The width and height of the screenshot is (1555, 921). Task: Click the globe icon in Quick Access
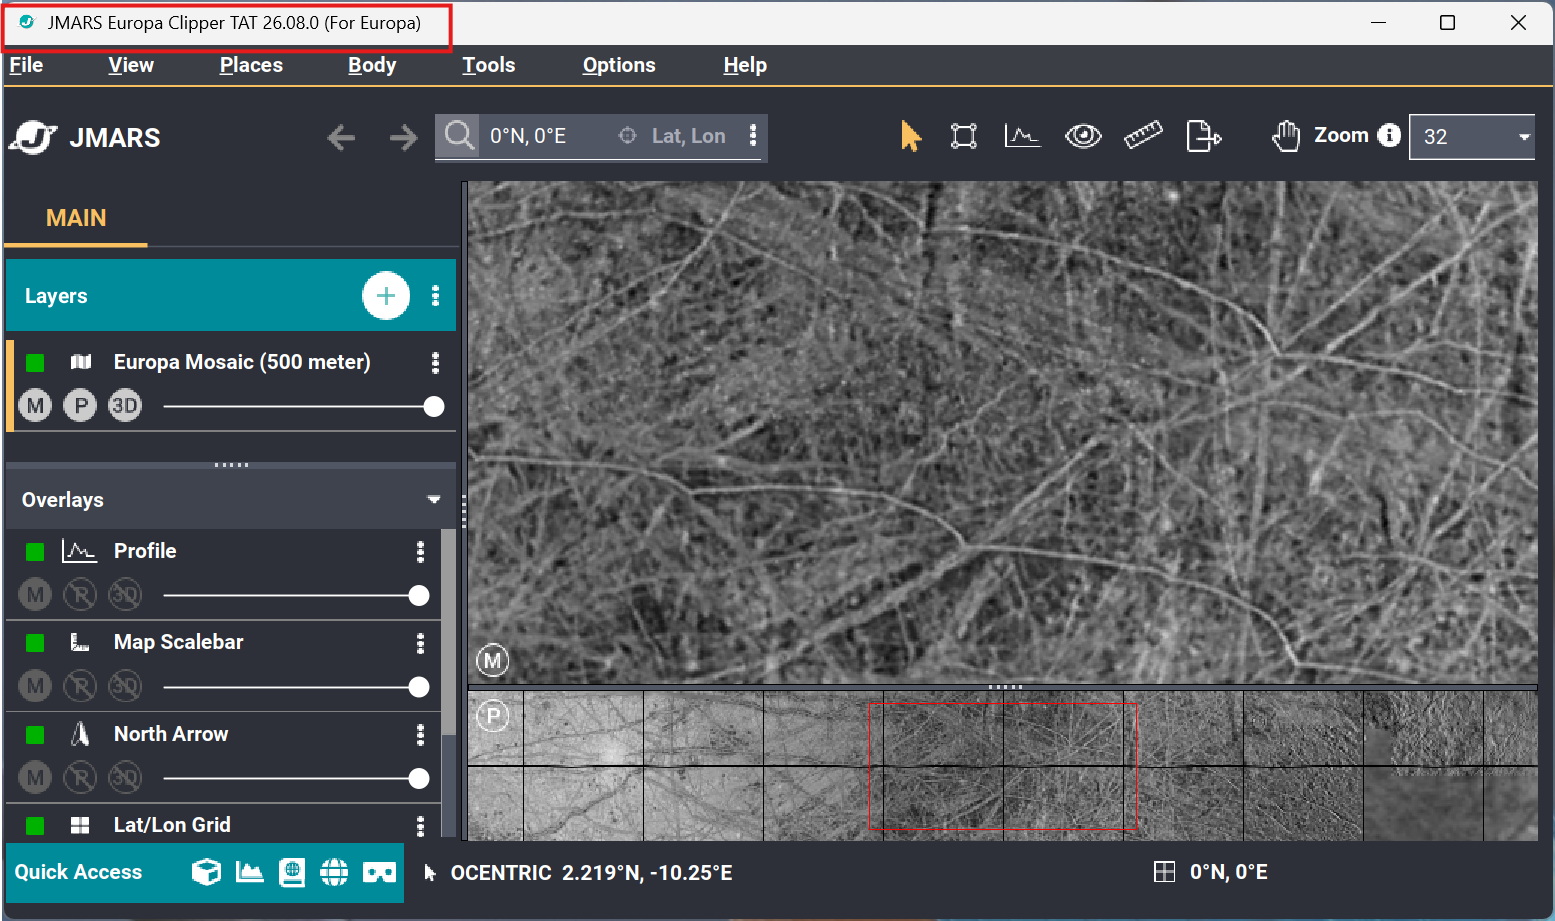coord(334,872)
